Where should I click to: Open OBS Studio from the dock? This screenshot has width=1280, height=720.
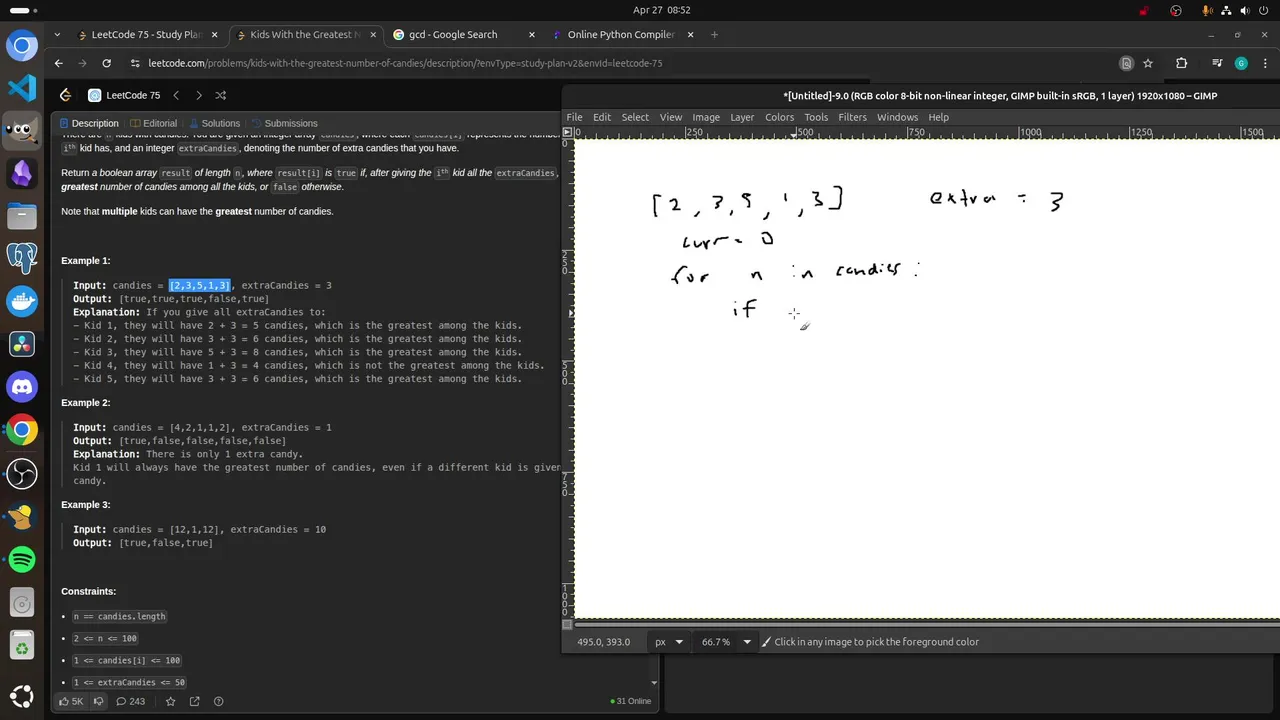click(22, 473)
